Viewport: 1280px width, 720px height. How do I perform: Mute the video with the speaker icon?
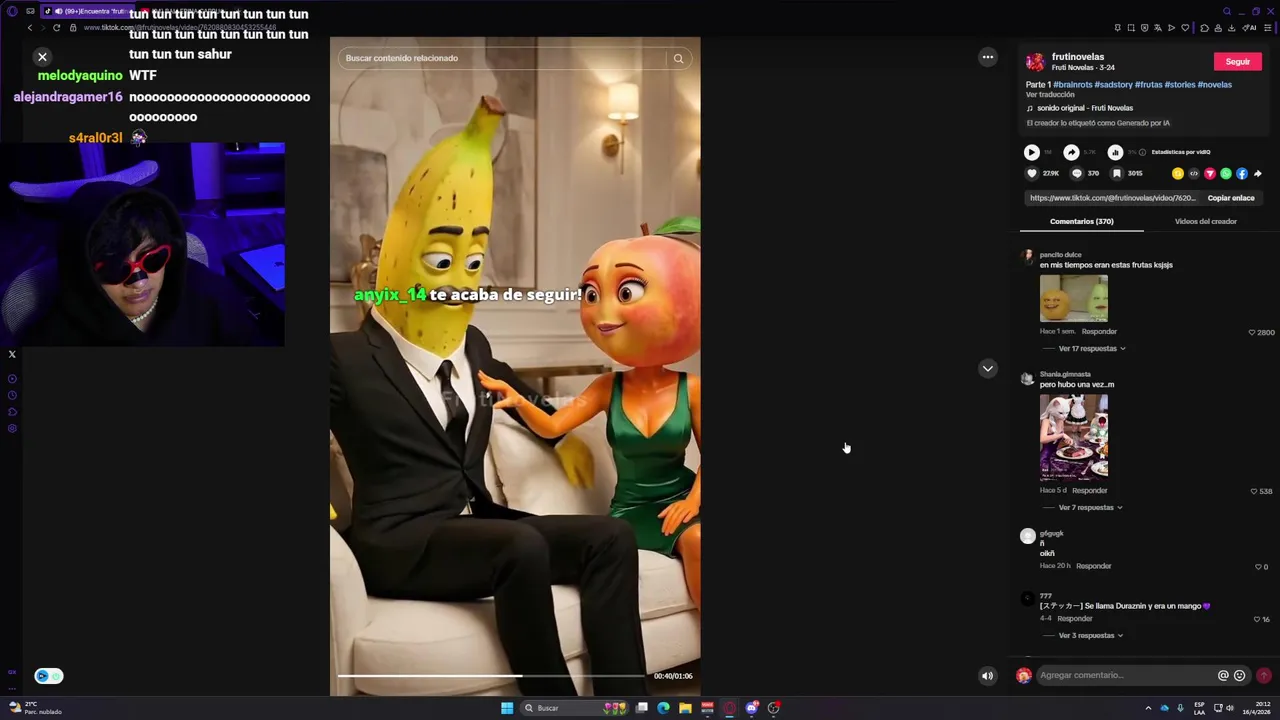click(987, 676)
